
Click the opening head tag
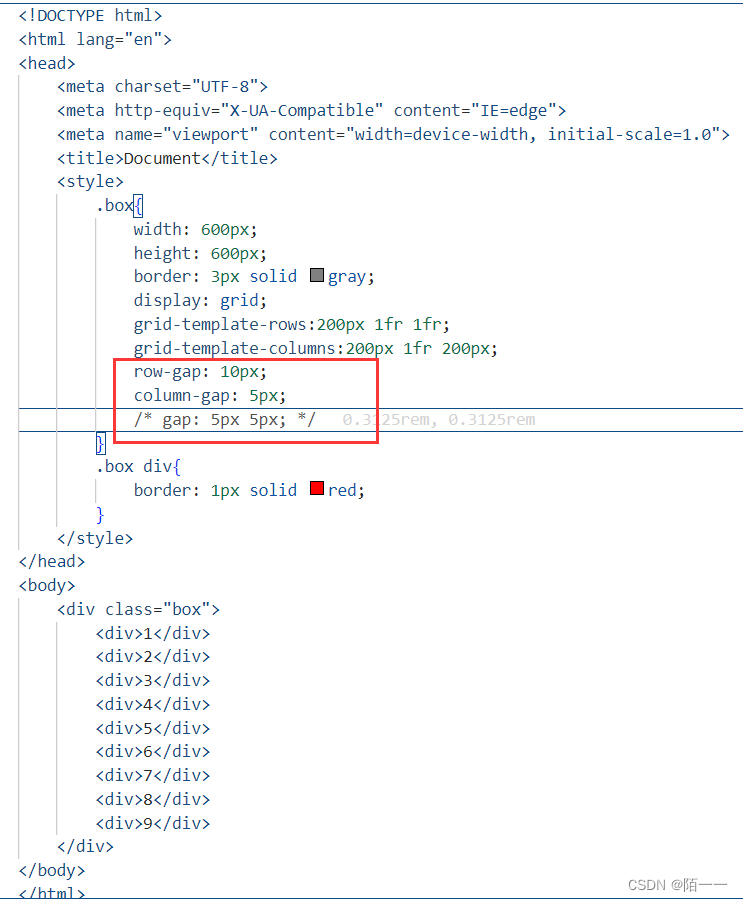47,63
